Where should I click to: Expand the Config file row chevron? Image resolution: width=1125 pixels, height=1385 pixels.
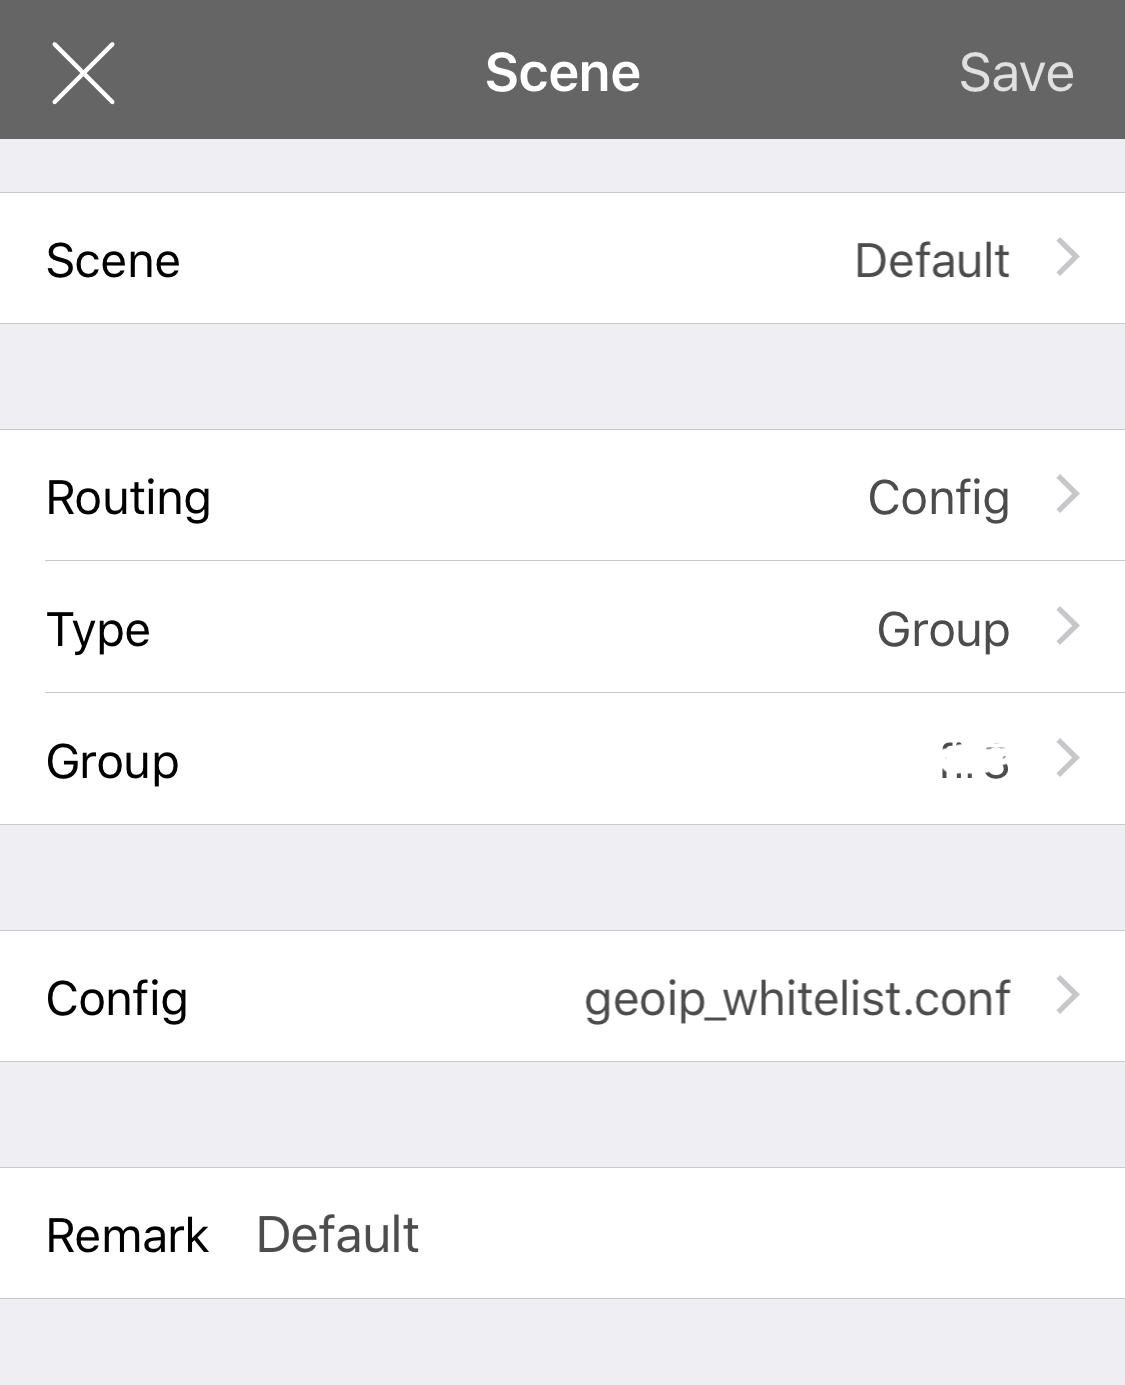pos(1068,995)
